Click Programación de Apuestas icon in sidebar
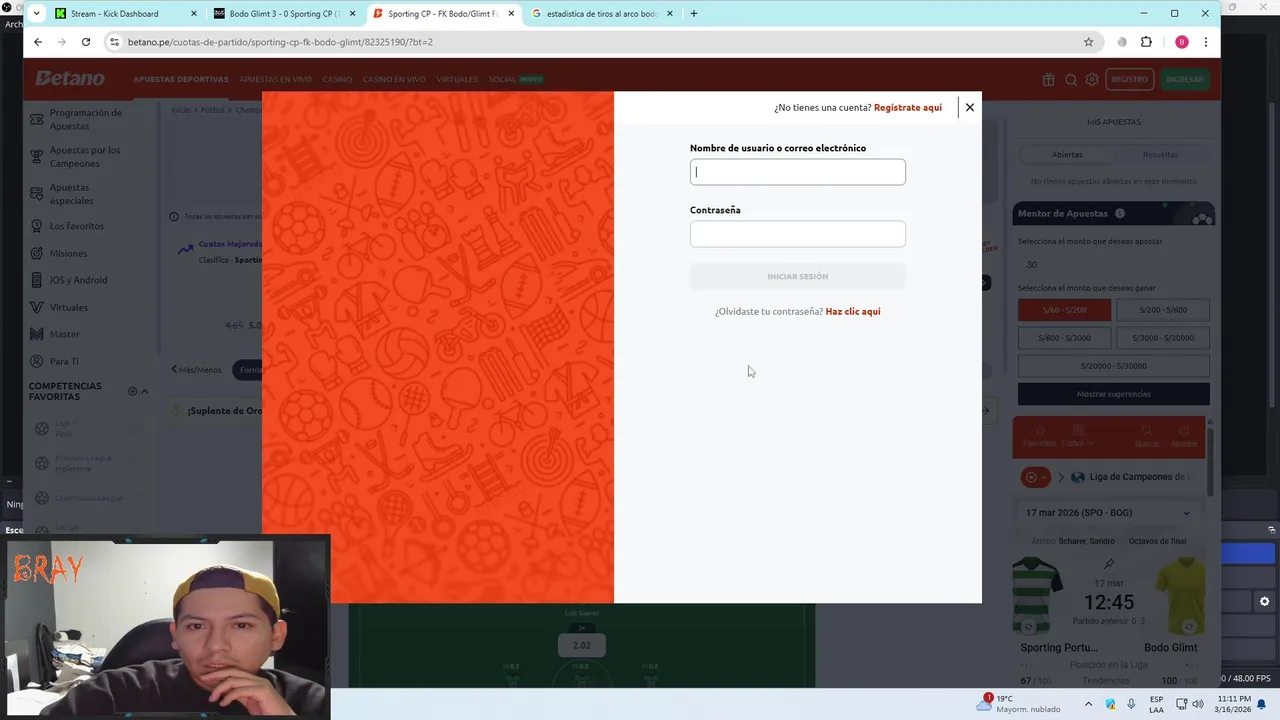Screen dimensions: 1280x720 [37, 119]
